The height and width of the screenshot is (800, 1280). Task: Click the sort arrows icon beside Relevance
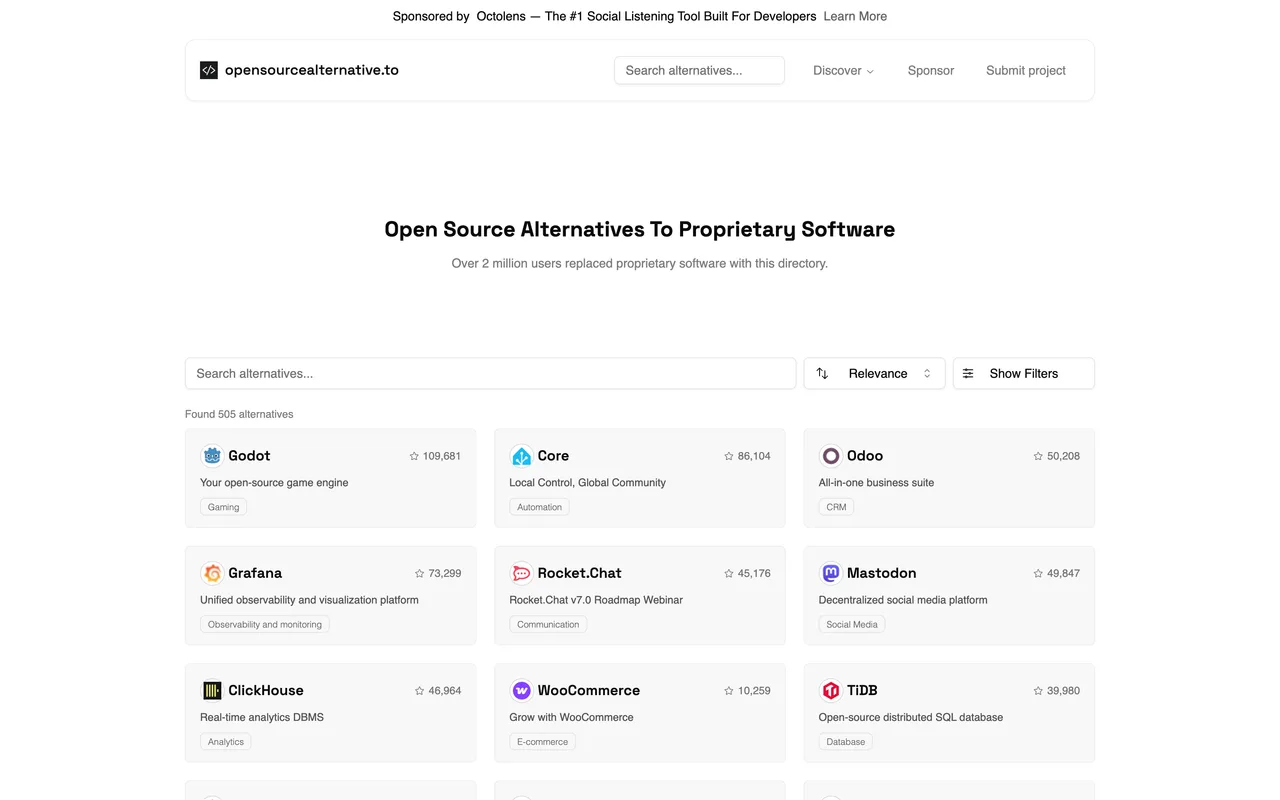pos(822,373)
